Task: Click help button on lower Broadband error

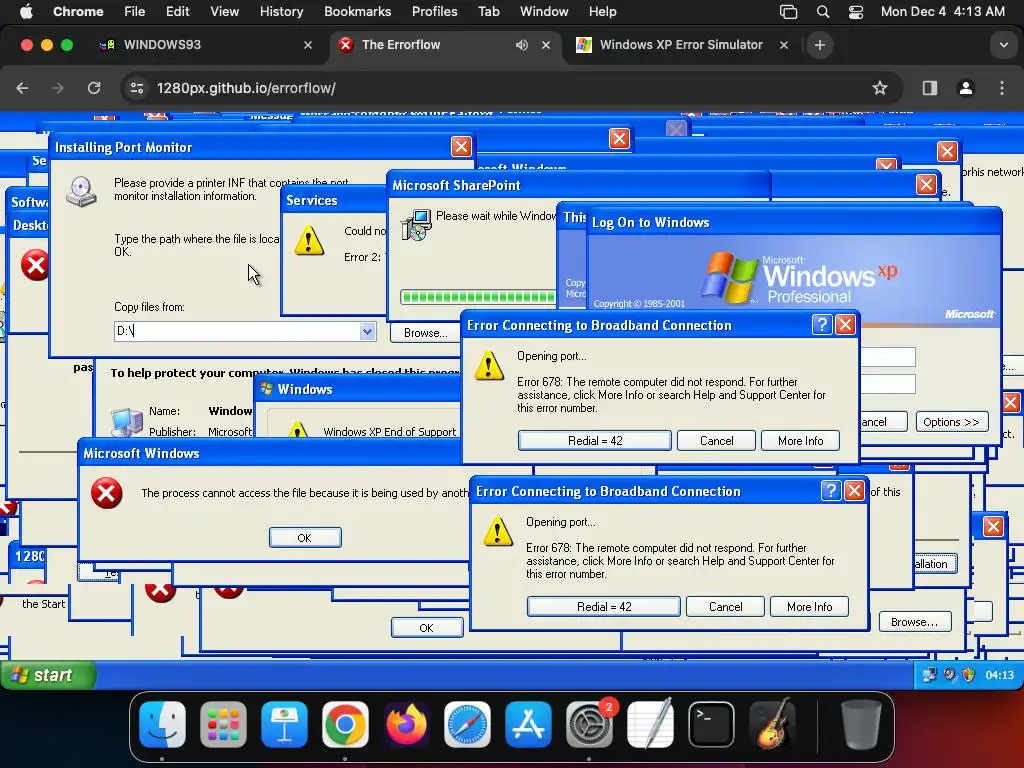Action: [831, 490]
